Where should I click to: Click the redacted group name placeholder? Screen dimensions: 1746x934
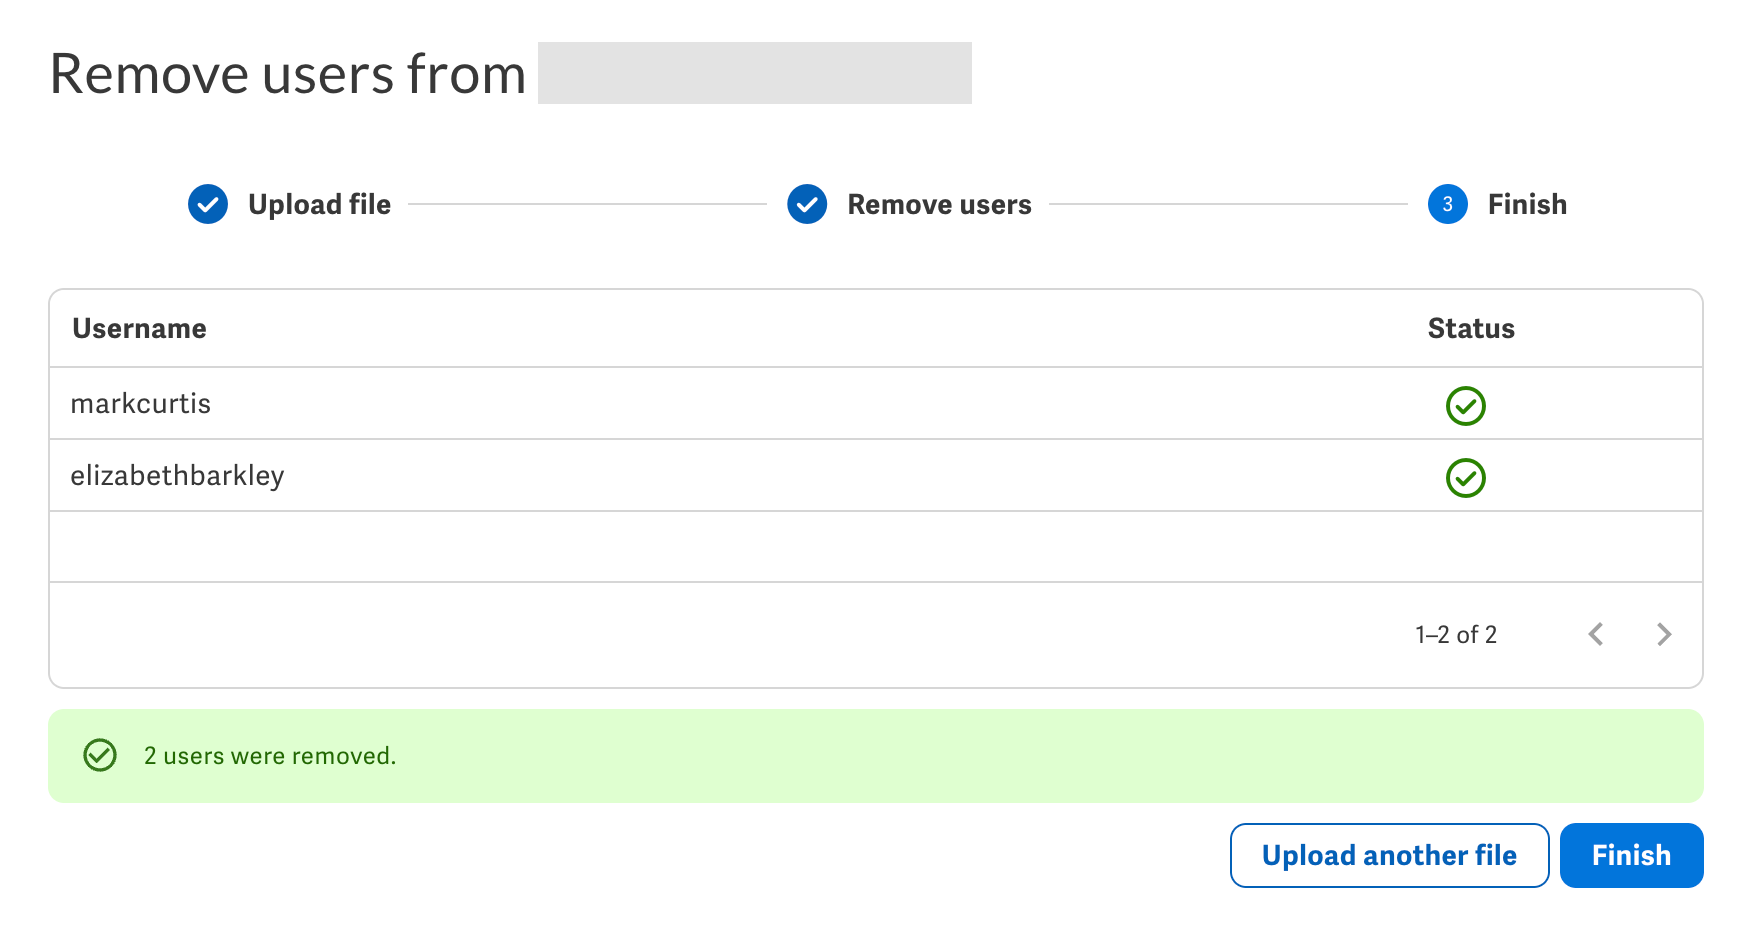coord(755,73)
